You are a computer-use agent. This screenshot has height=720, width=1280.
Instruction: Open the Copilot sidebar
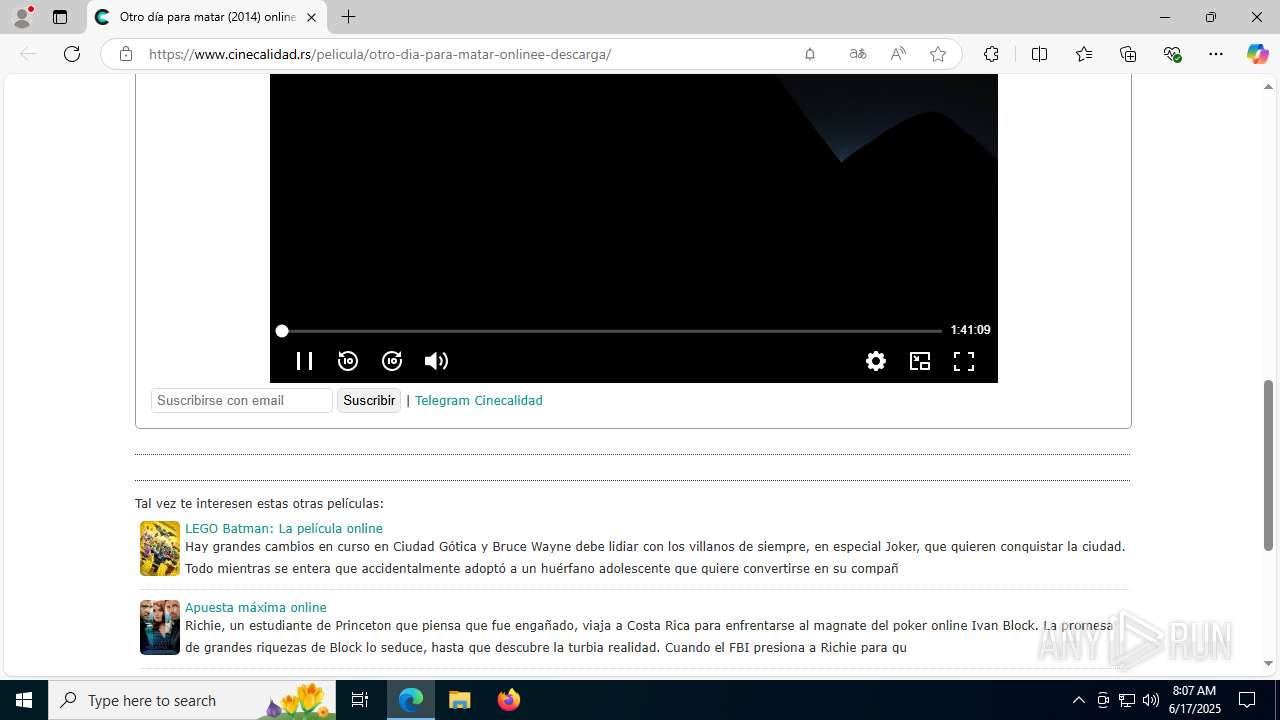point(1257,54)
